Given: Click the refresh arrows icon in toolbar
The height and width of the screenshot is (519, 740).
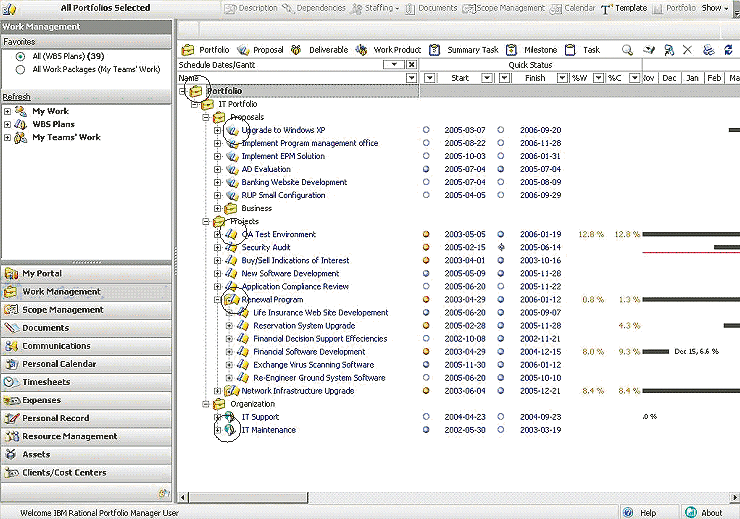Looking at the screenshot, I should [729, 50].
